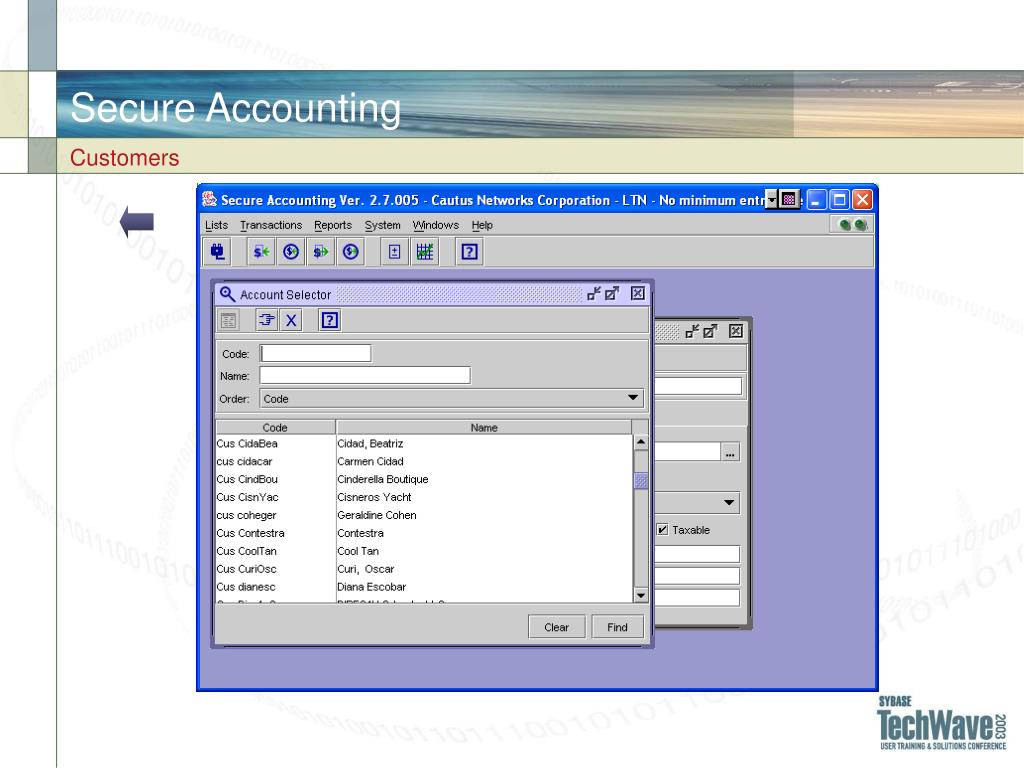Open the Order dropdown showing Code
The width and height of the screenshot is (1024, 768).
pyautogui.click(x=452, y=398)
